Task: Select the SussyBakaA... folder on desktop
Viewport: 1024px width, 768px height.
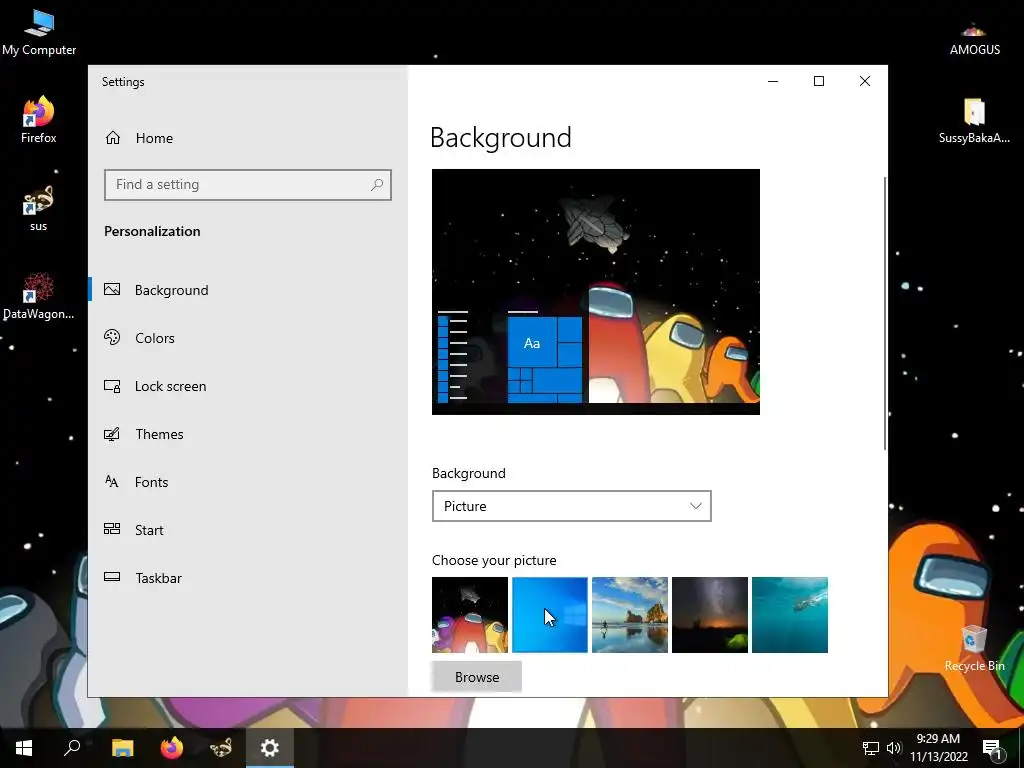Action: click(x=974, y=121)
